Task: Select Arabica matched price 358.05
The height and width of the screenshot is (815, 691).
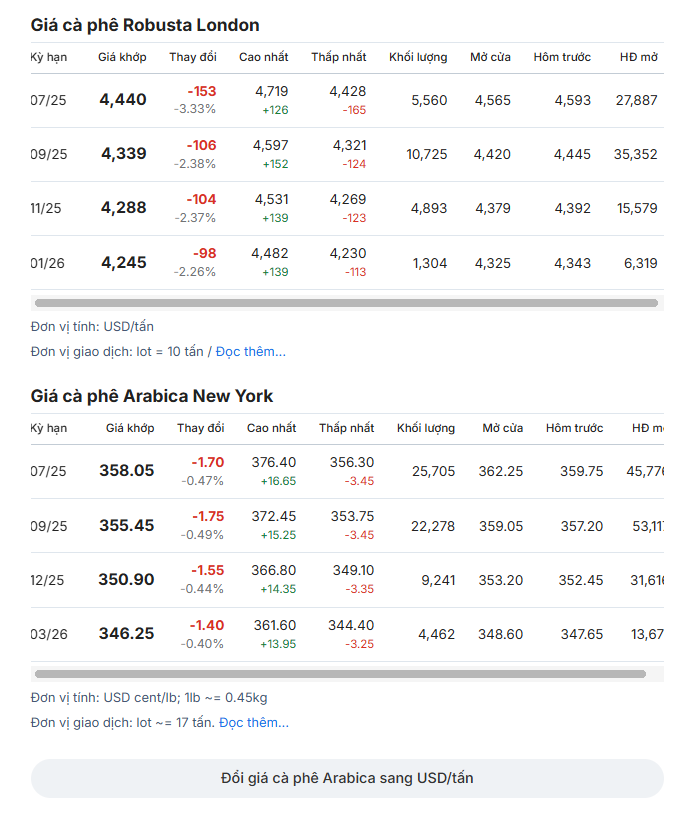Action: pos(126,471)
